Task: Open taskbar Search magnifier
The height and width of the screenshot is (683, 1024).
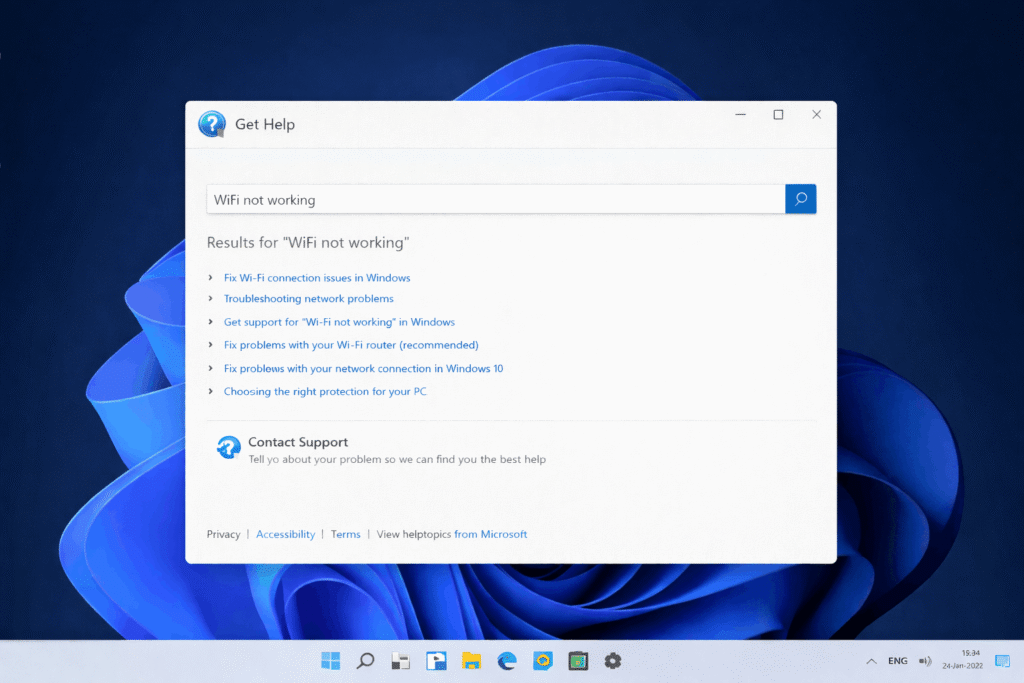Action: 366,661
